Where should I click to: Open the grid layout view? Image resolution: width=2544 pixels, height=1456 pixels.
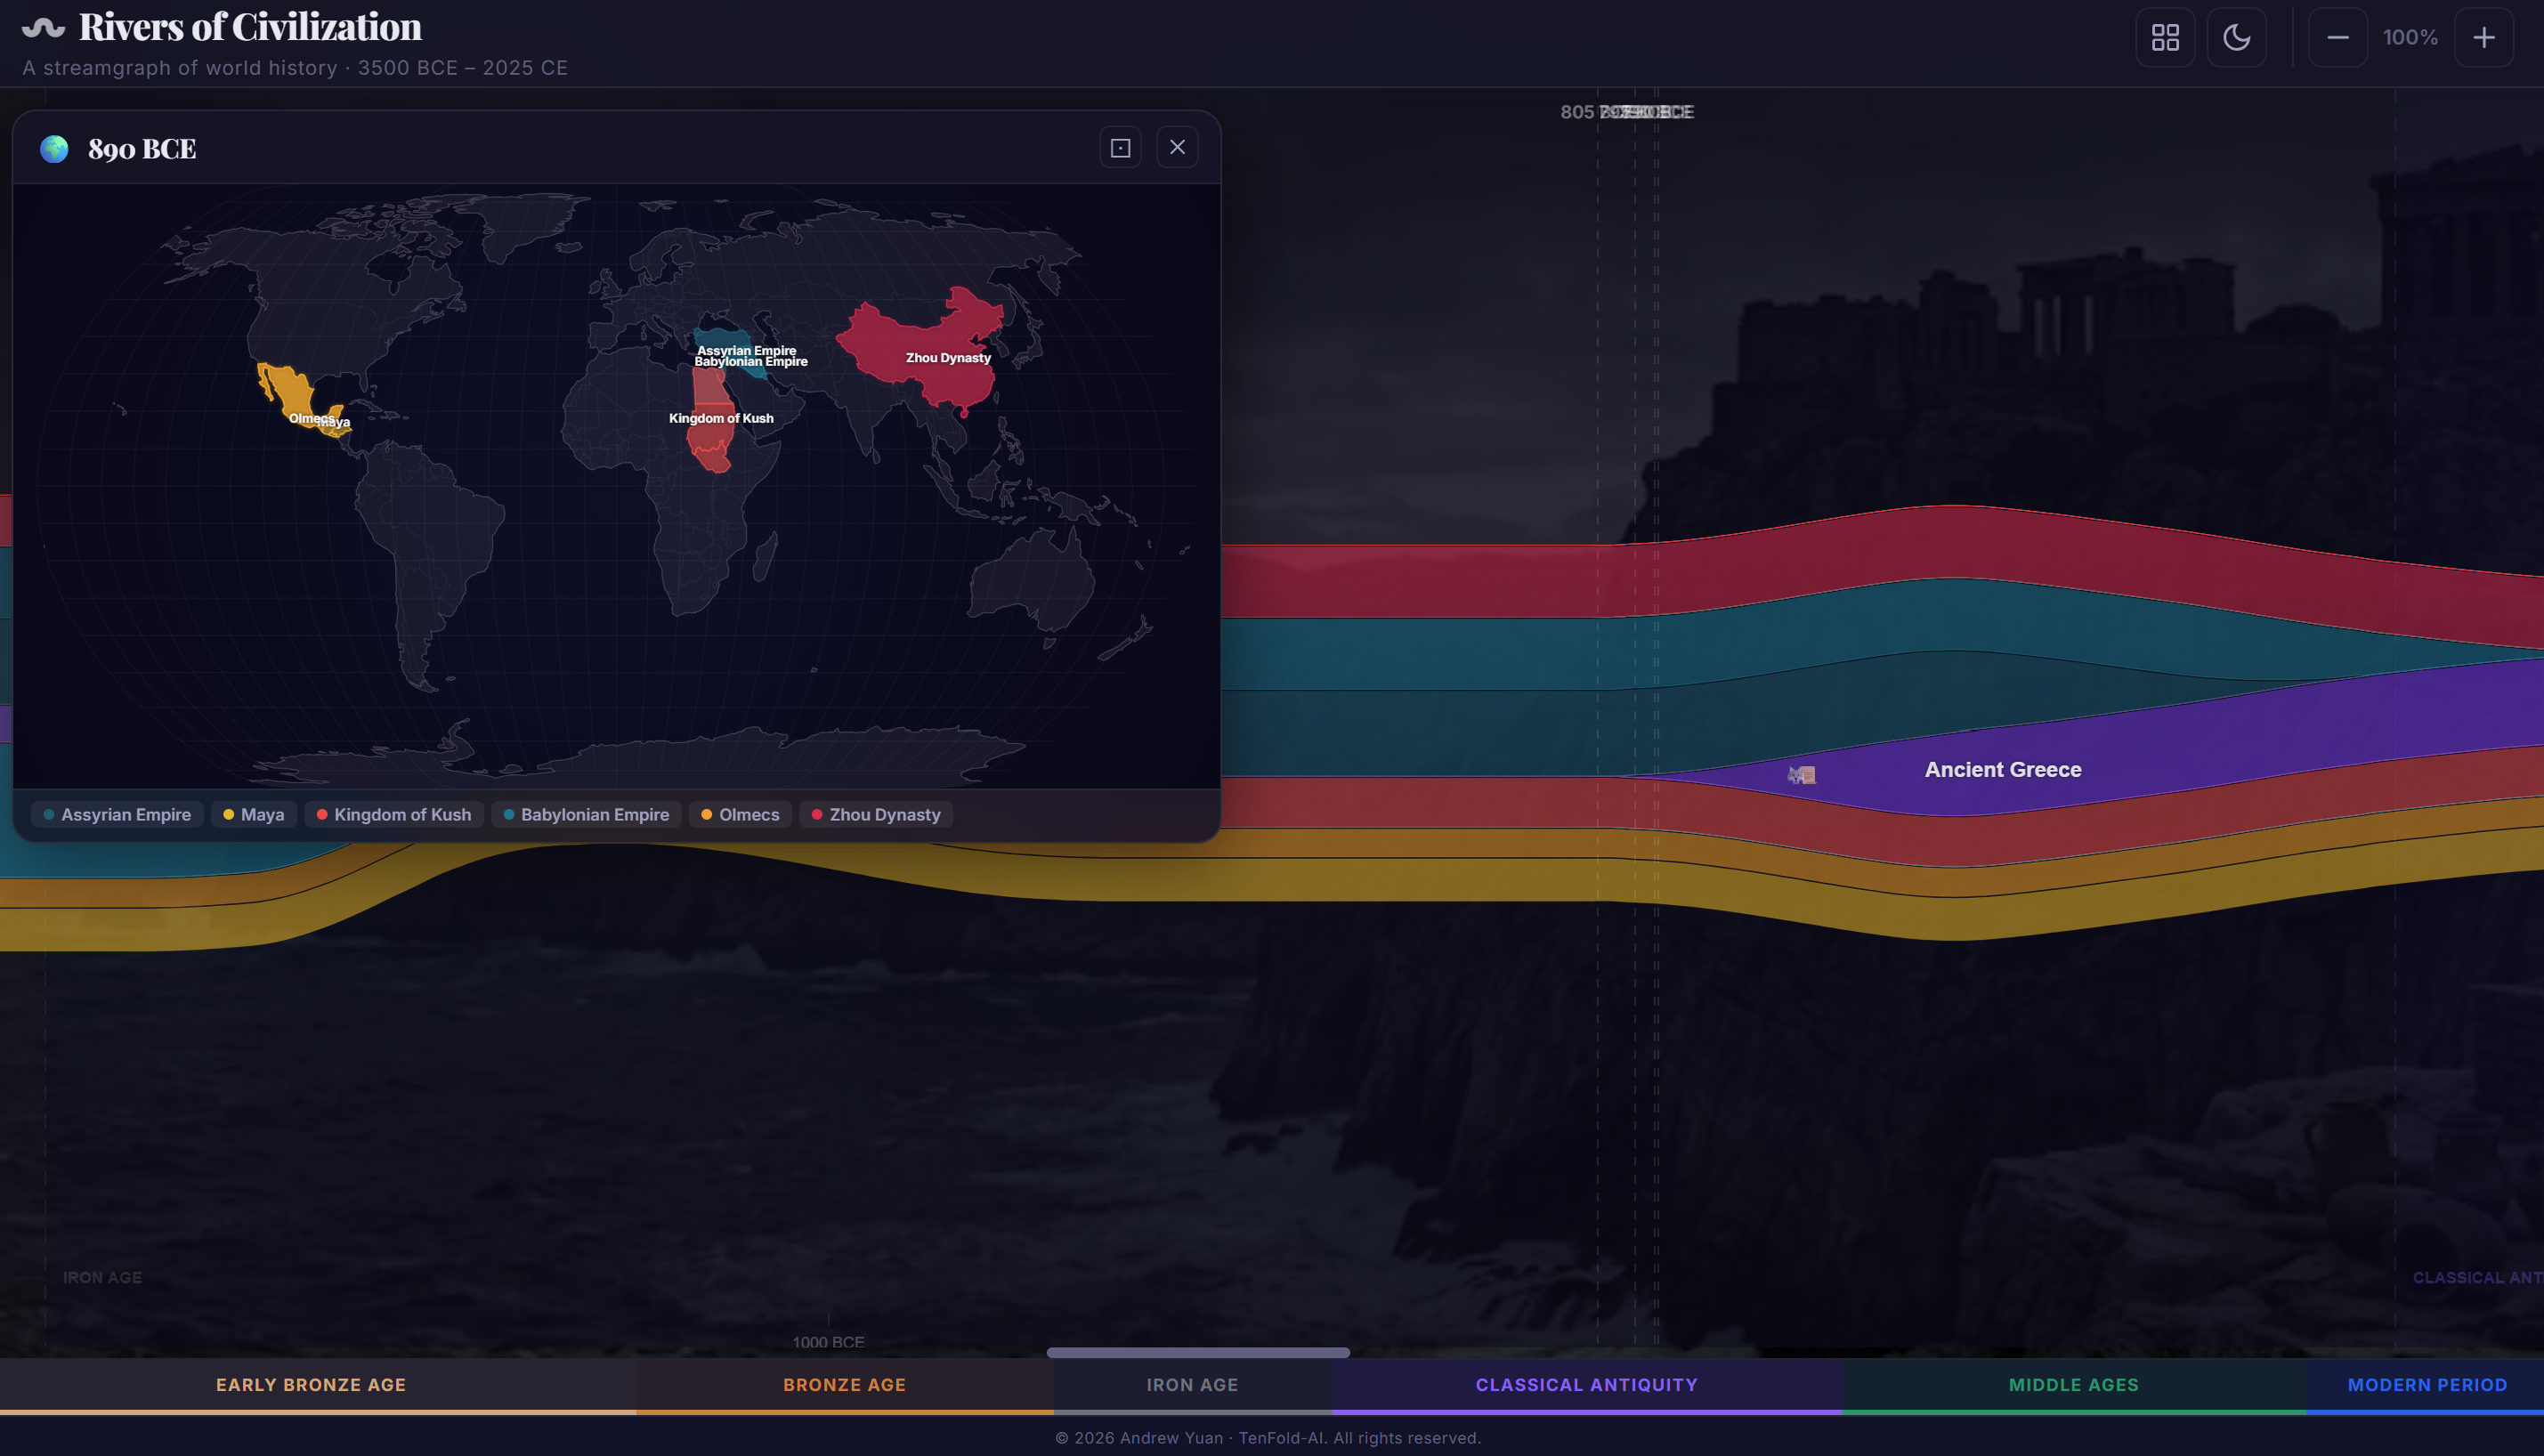pyautogui.click(x=2165, y=37)
